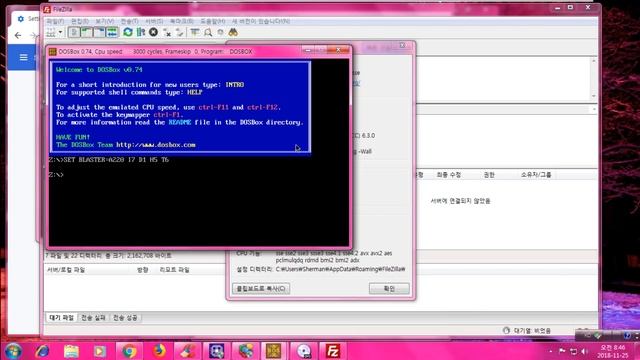Image resolution: width=640 pixels, height=360 pixels.
Task: Open the Windows Start menu
Action: tap(13, 351)
